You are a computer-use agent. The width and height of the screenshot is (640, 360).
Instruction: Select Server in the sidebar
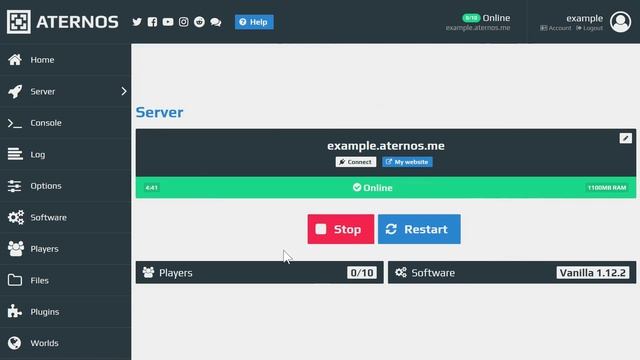(x=65, y=91)
